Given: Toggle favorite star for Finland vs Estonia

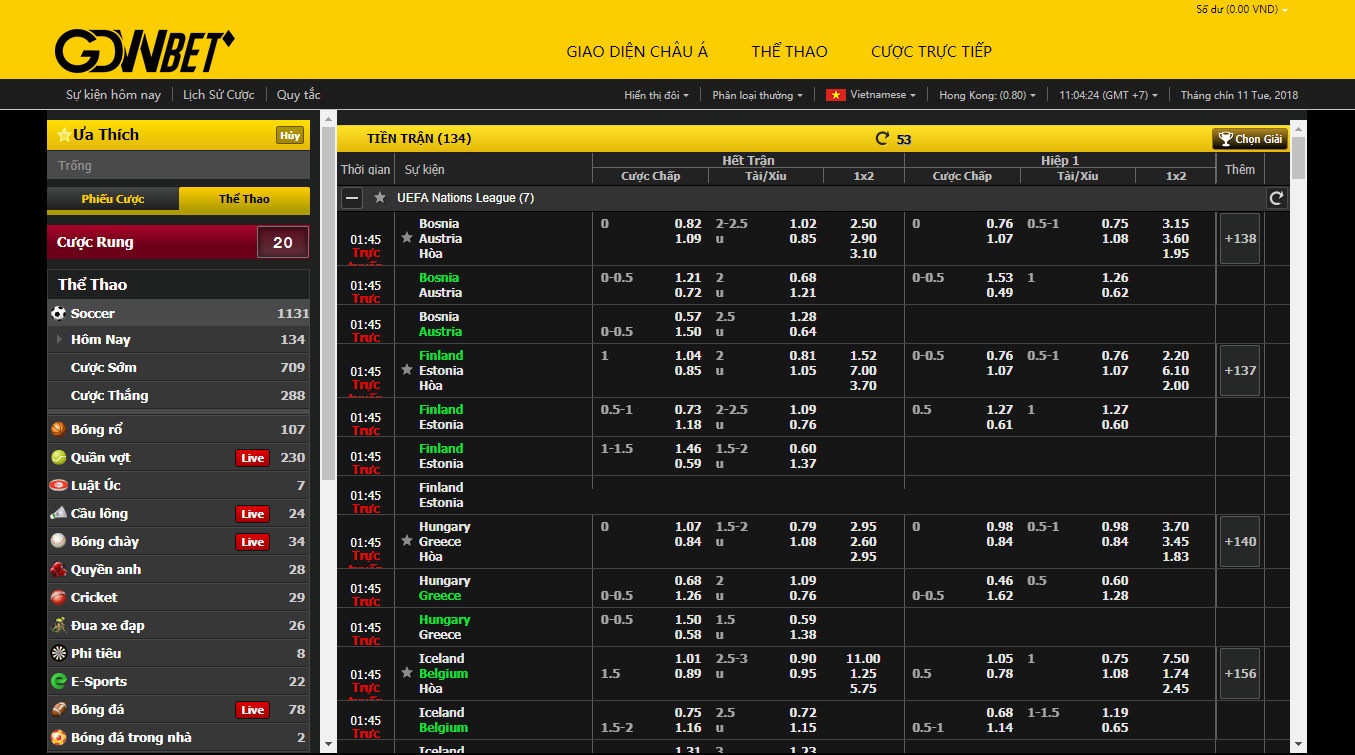Looking at the screenshot, I should pos(407,370).
